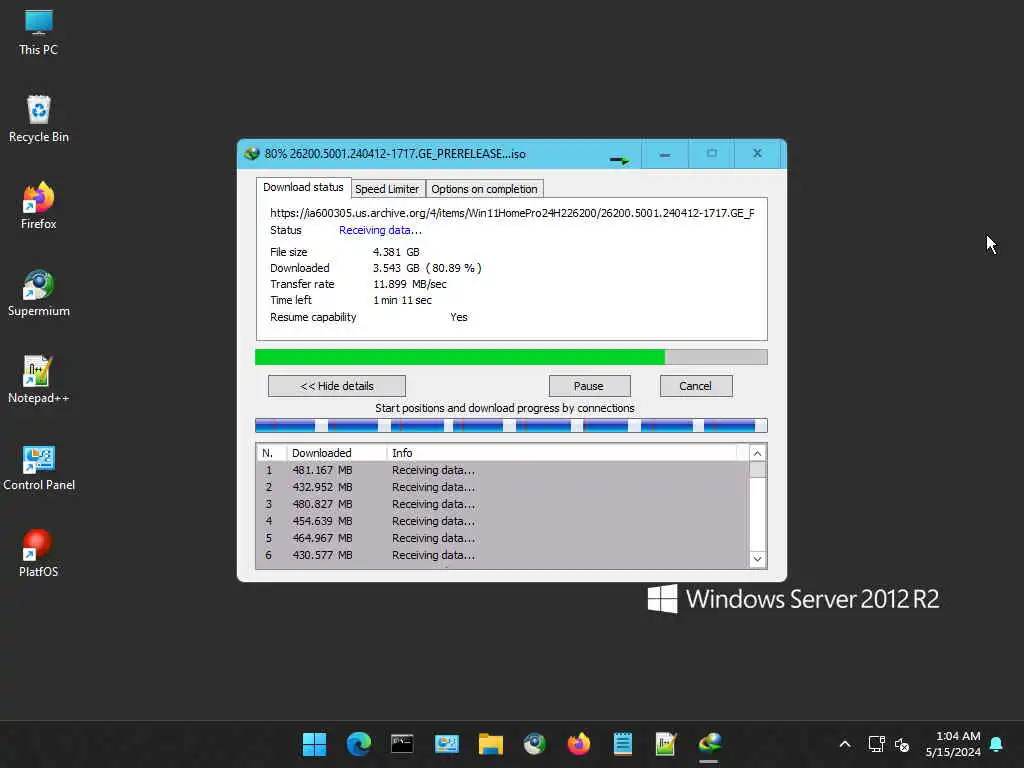The width and height of the screenshot is (1024, 768).
Task: Click scroll up arrow in connections list
Action: click(x=758, y=453)
